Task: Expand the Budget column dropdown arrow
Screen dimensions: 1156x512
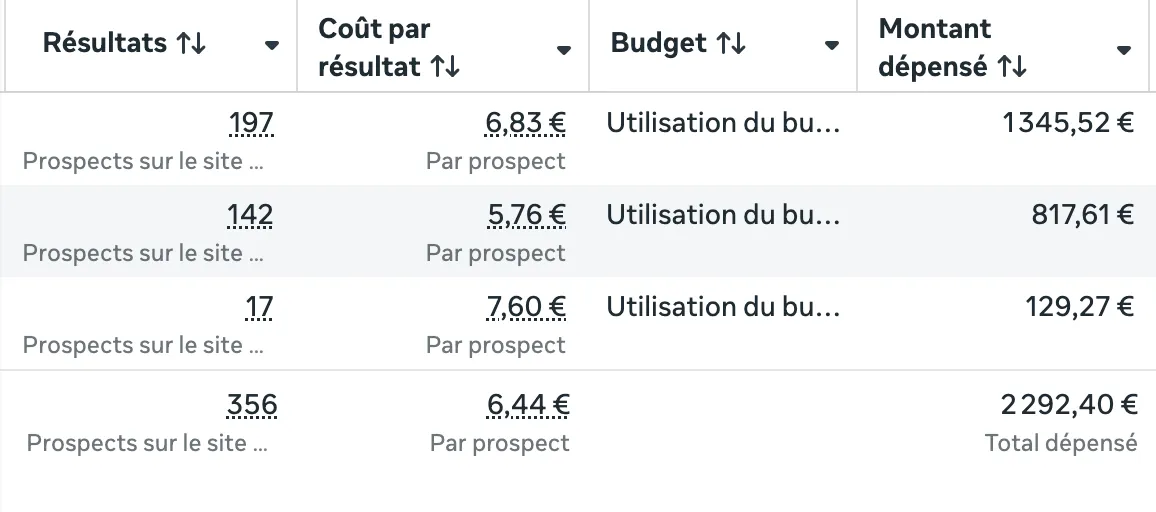Action: coord(831,46)
